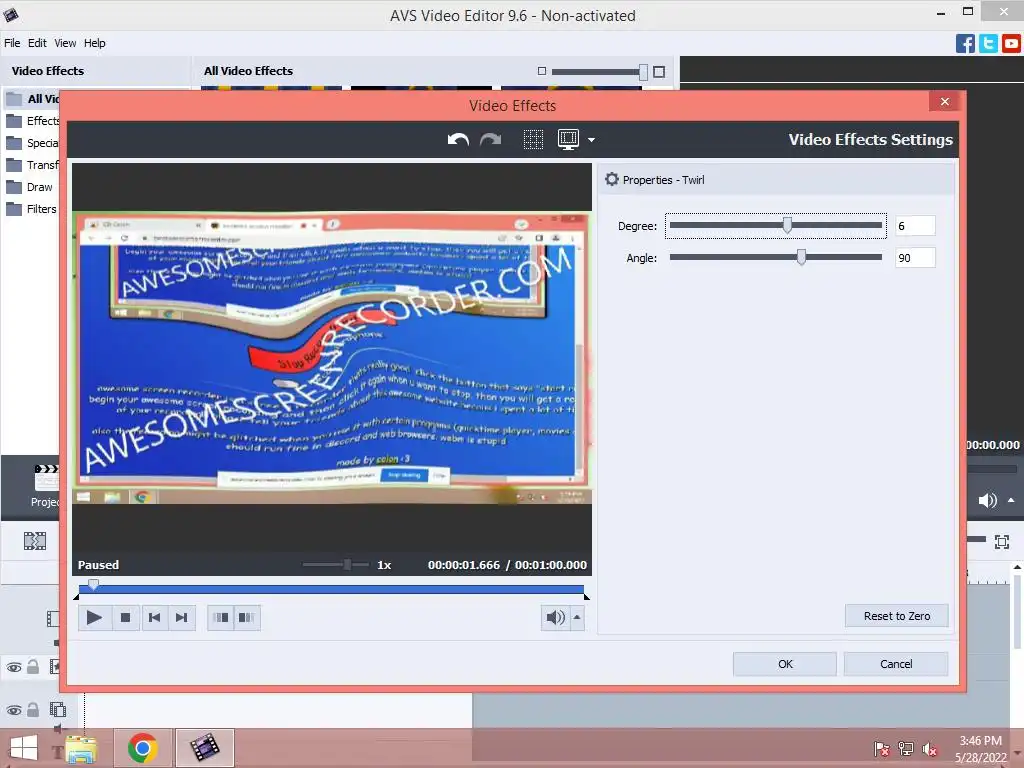Go to next frame in preview
This screenshot has width=1024, height=768.
(x=182, y=617)
